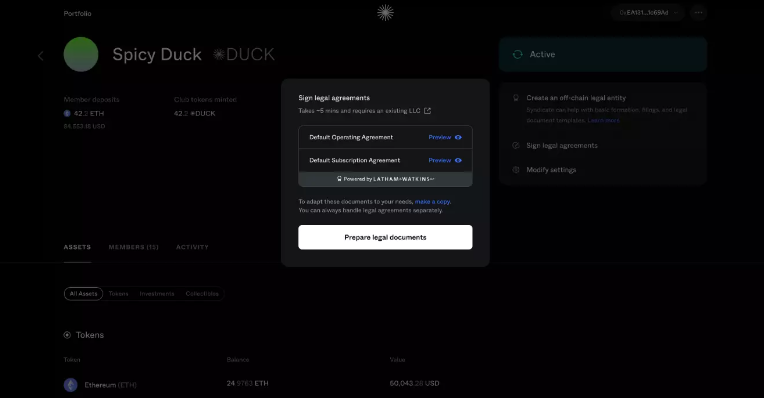The height and width of the screenshot is (398, 764).
Task: Click the refresh icon in the Active status banner
Action: [517, 54]
